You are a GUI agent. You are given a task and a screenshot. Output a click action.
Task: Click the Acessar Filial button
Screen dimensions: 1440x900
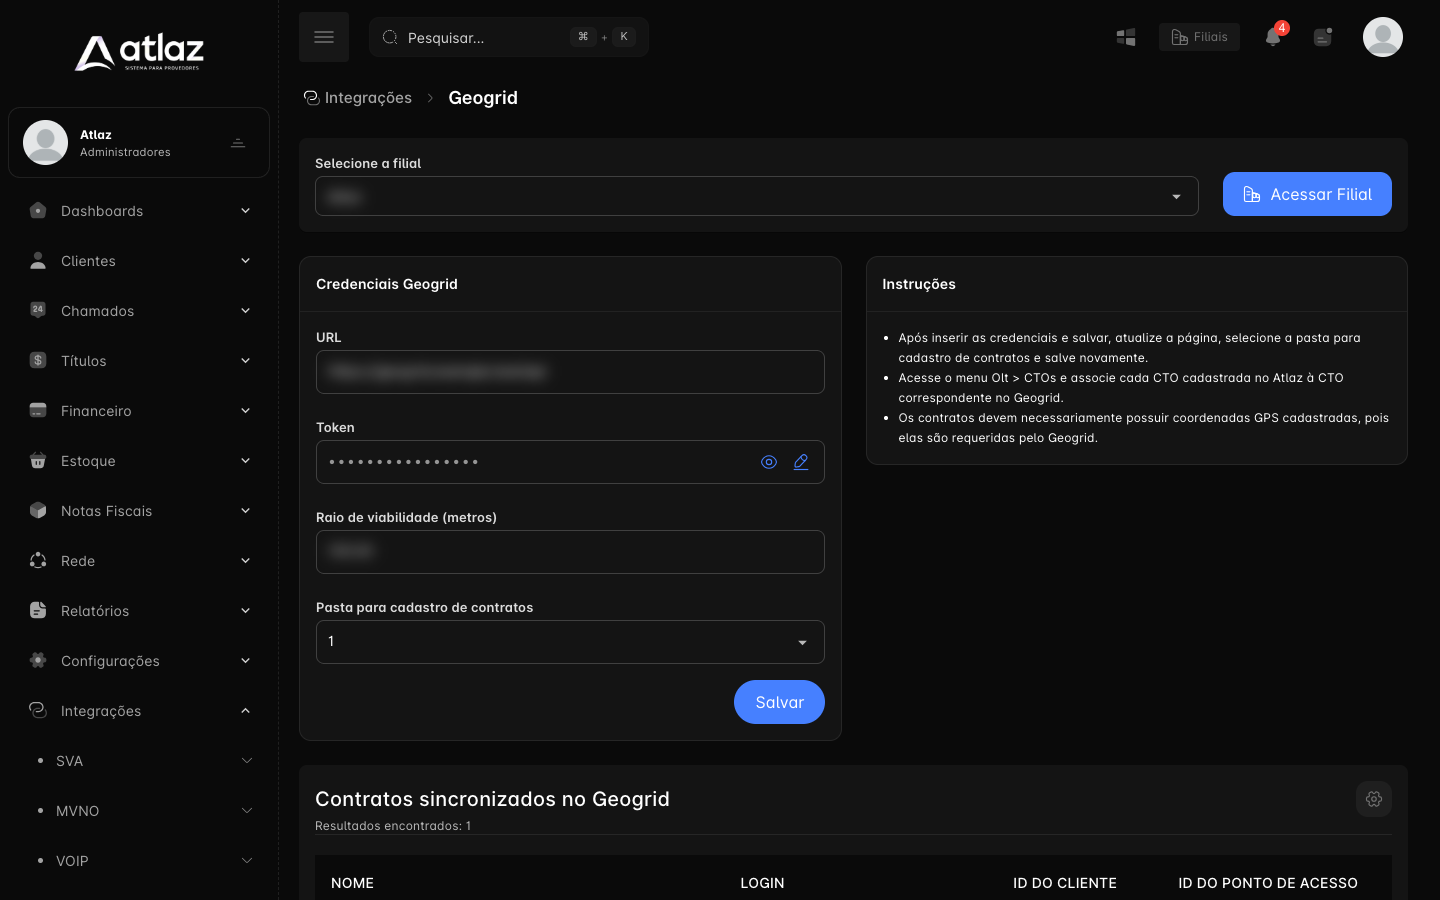[1307, 194]
